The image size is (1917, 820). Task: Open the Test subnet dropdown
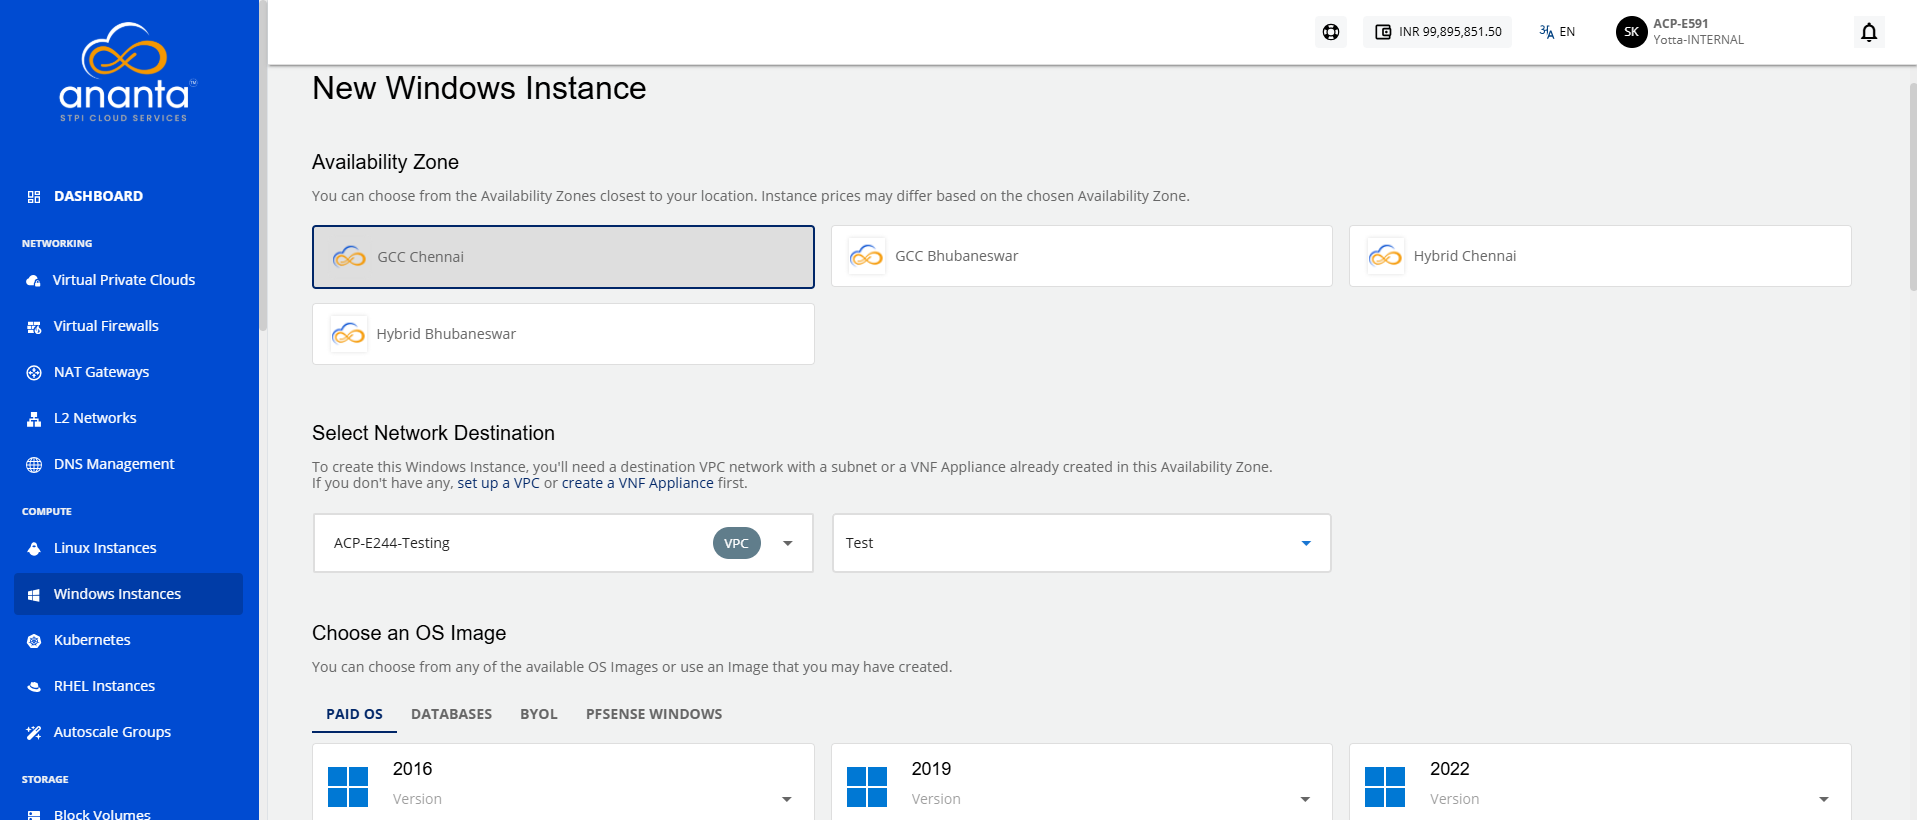click(x=1081, y=543)
